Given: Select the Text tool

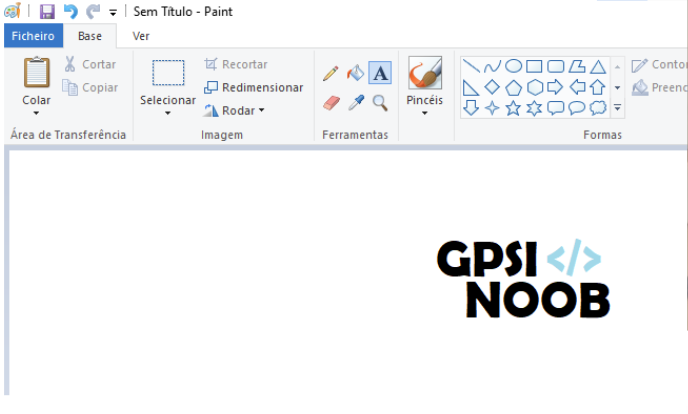Looking at the screenshot, I should click(380, 73).
